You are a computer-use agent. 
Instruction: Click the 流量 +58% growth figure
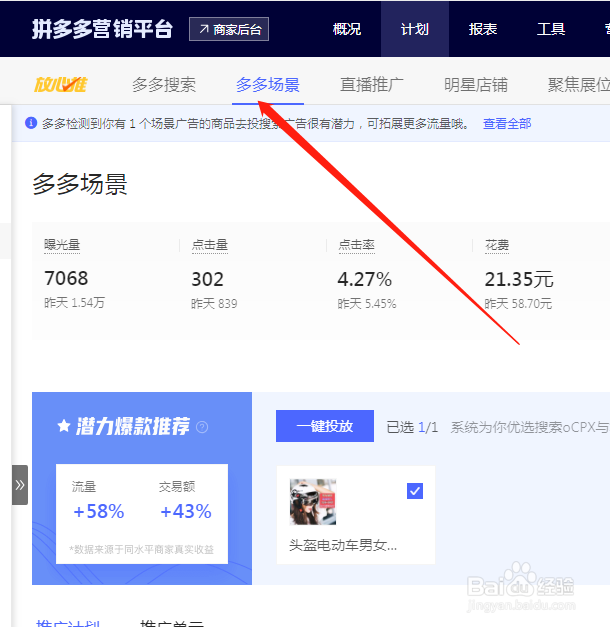[x=98, y=511]
